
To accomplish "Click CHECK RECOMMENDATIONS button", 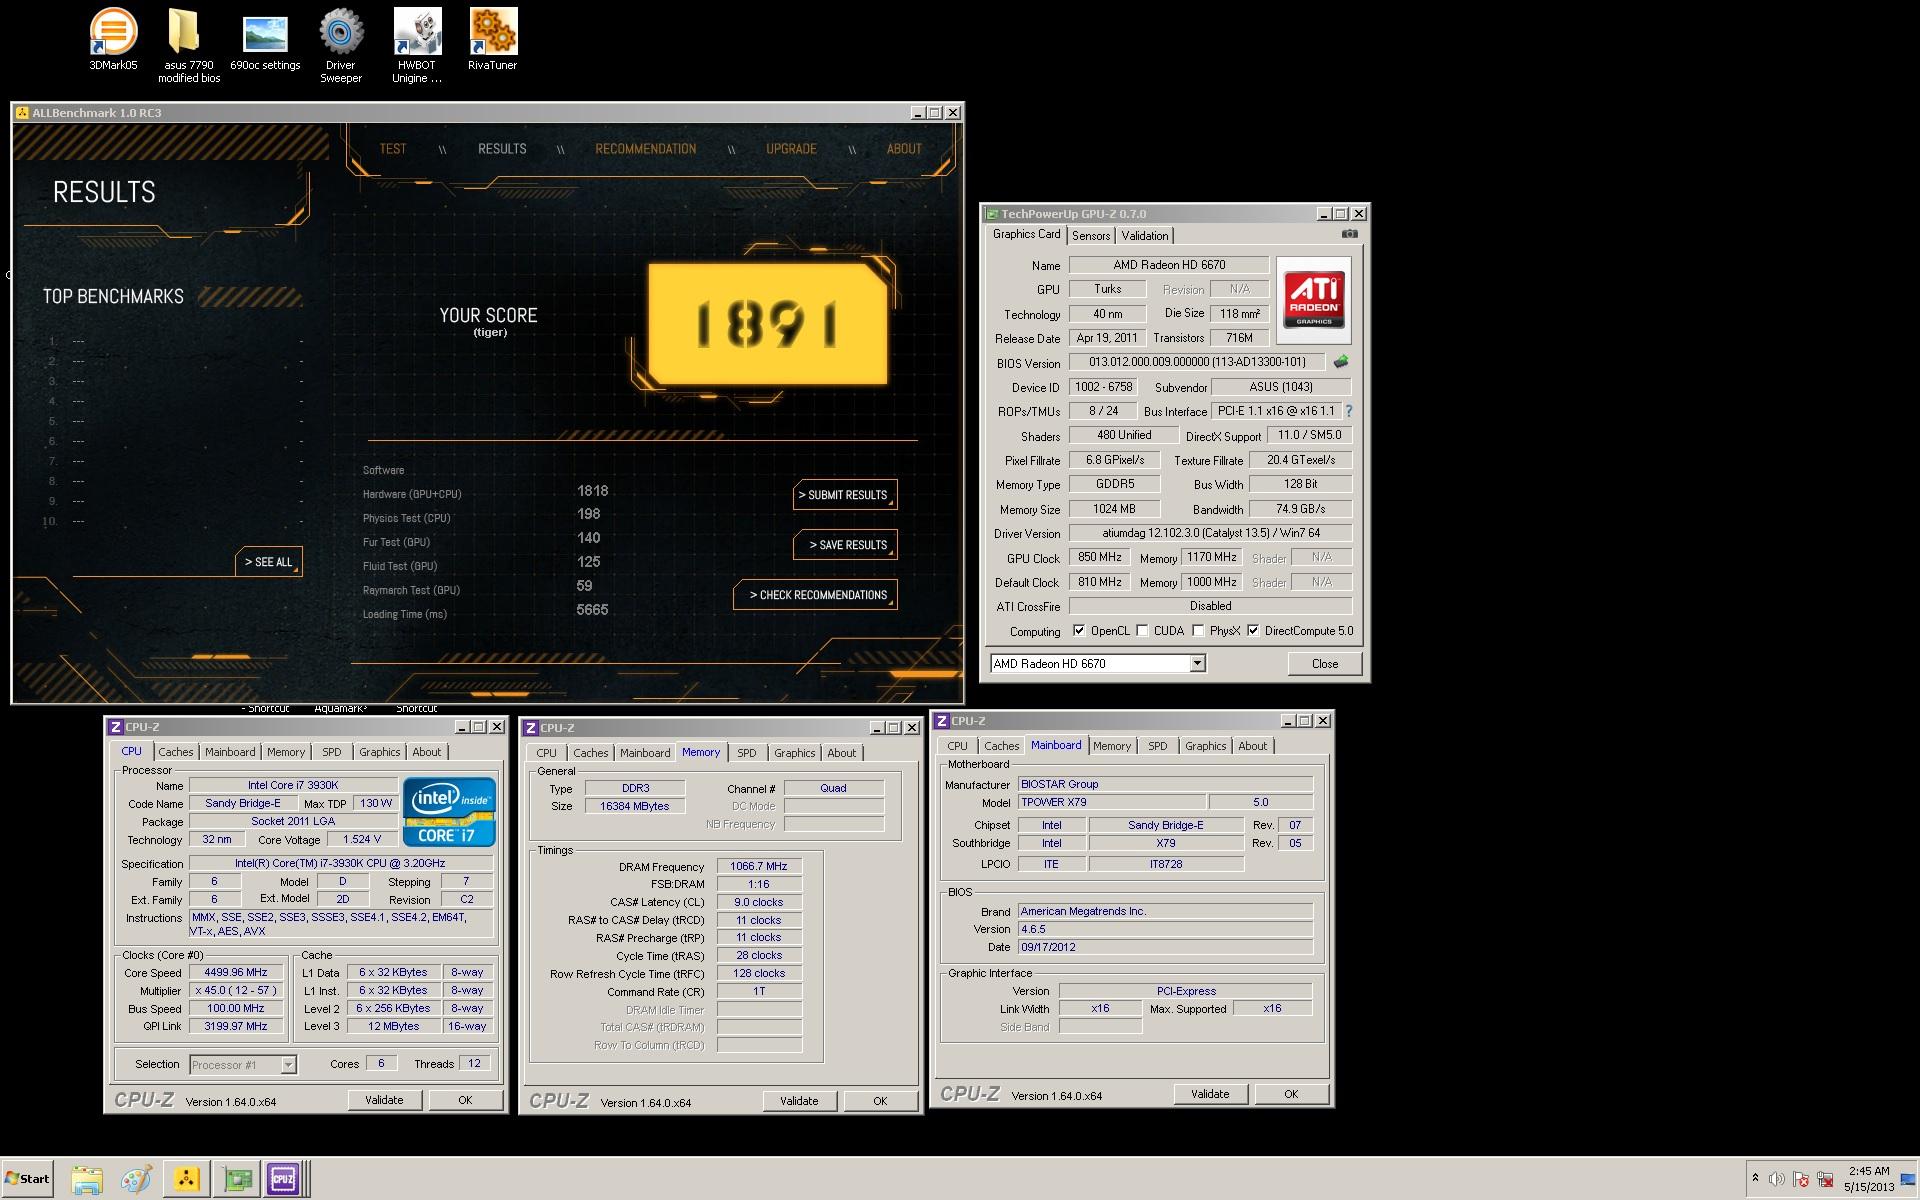I will click(816, 595).
